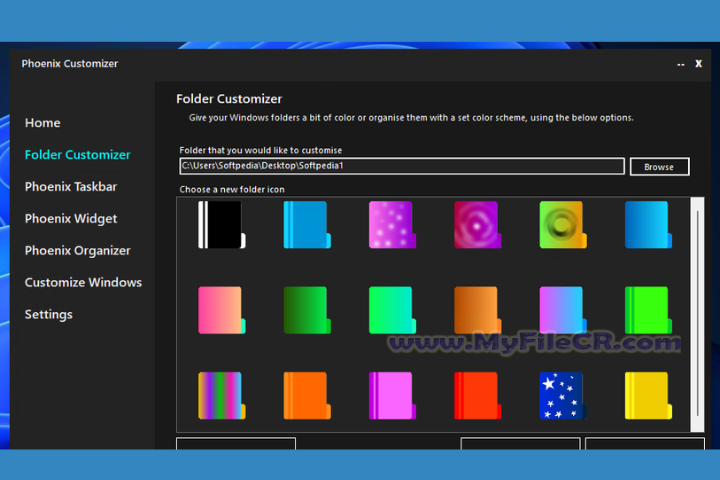Select the blue folder with white stars
Viewport: 720px width, 480px height.
tap(563, 395)
